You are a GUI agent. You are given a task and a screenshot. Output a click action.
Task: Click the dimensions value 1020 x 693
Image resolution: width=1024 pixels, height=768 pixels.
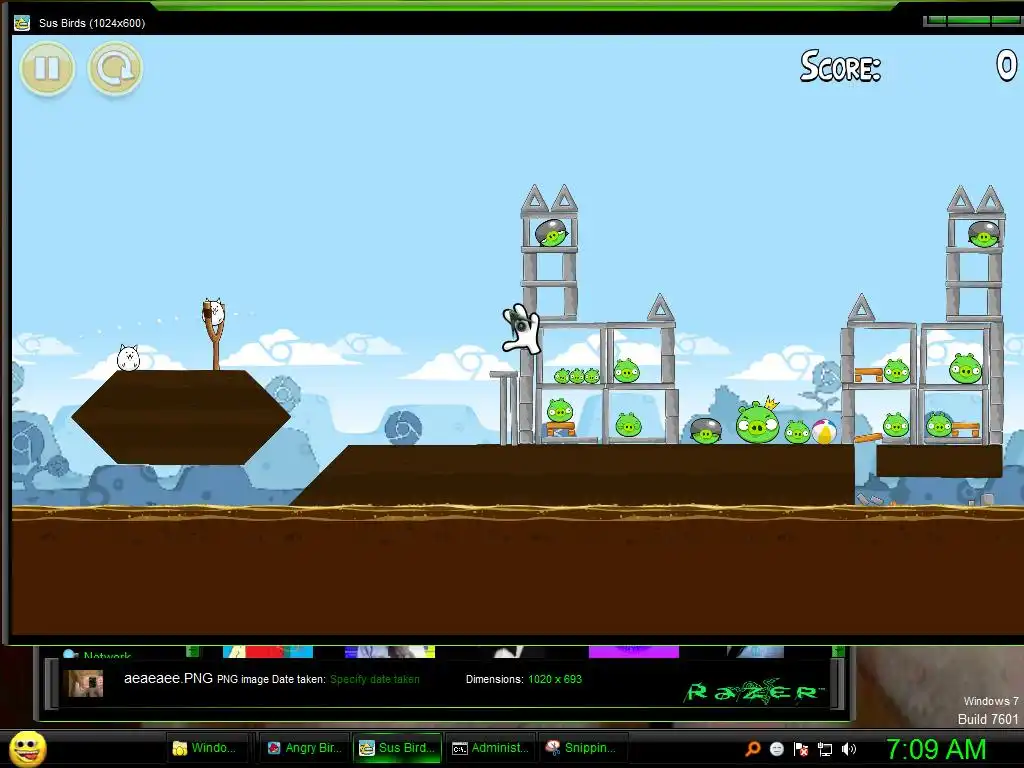click(555, 679)
